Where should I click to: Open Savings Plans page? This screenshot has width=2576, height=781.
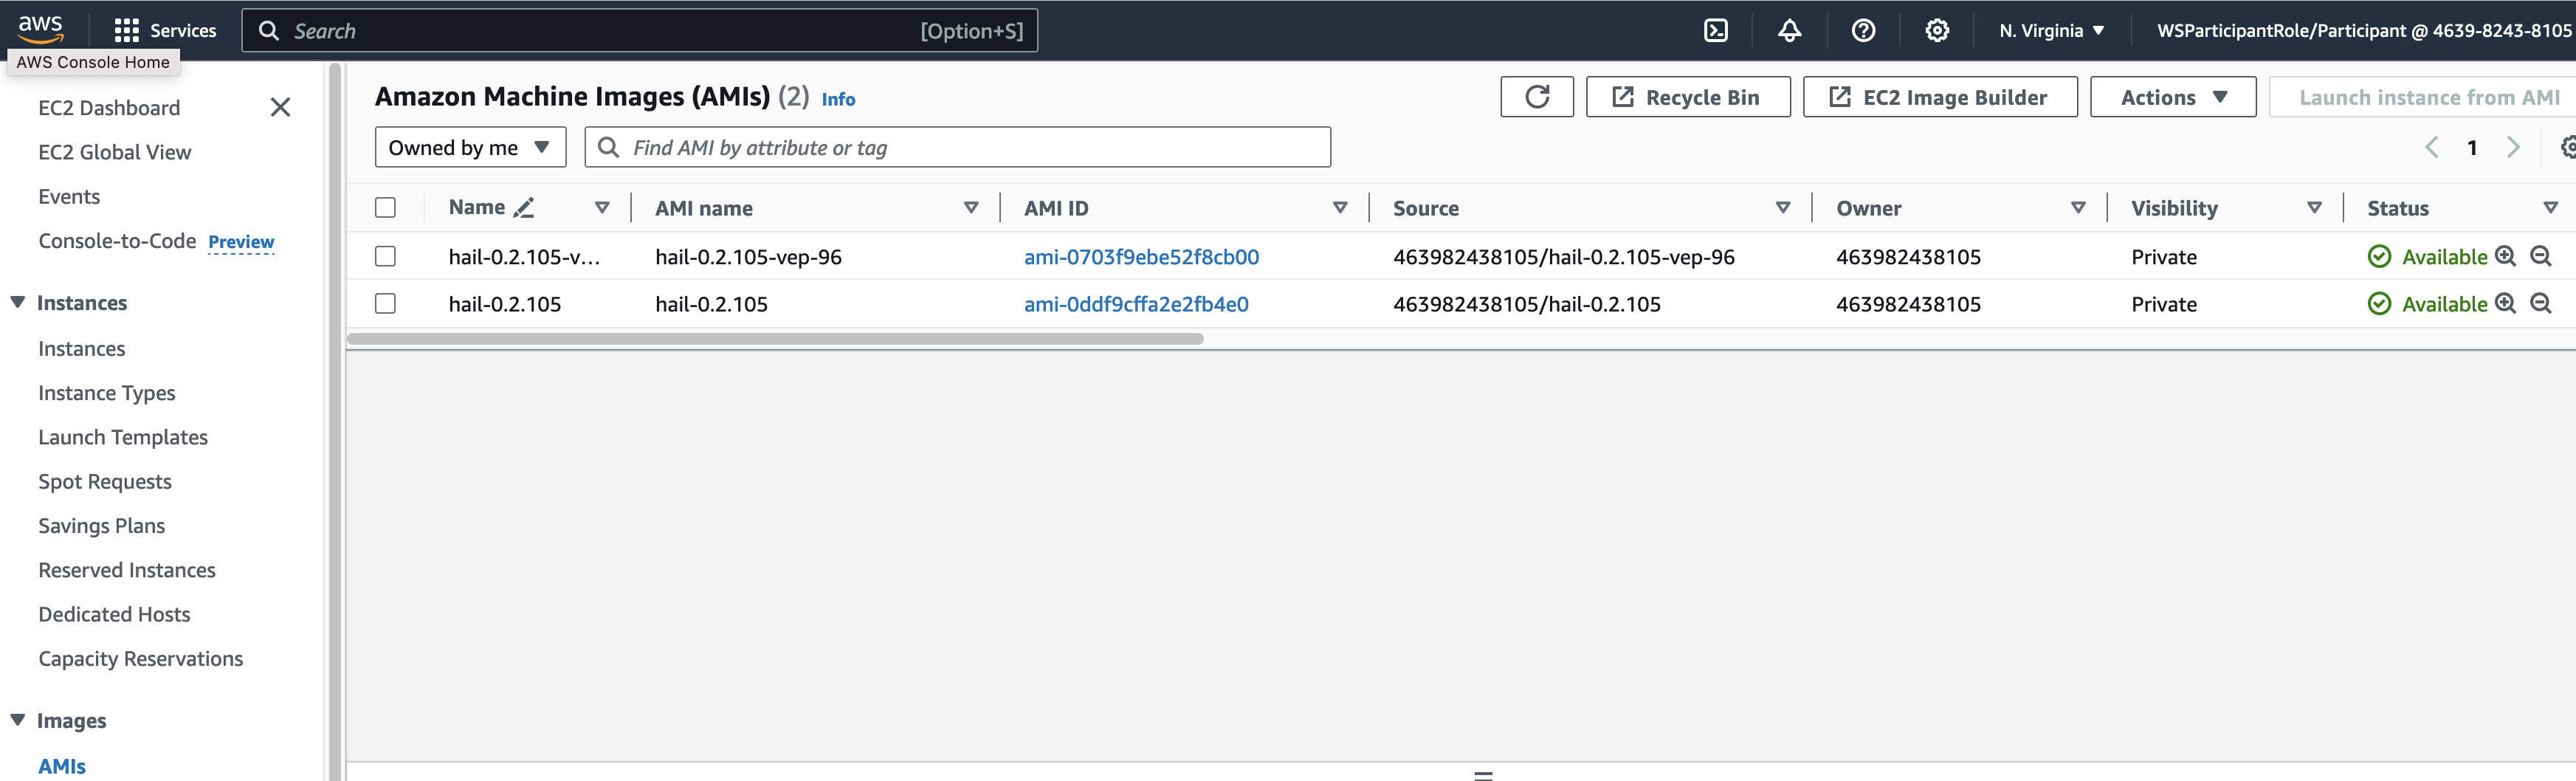102,525
